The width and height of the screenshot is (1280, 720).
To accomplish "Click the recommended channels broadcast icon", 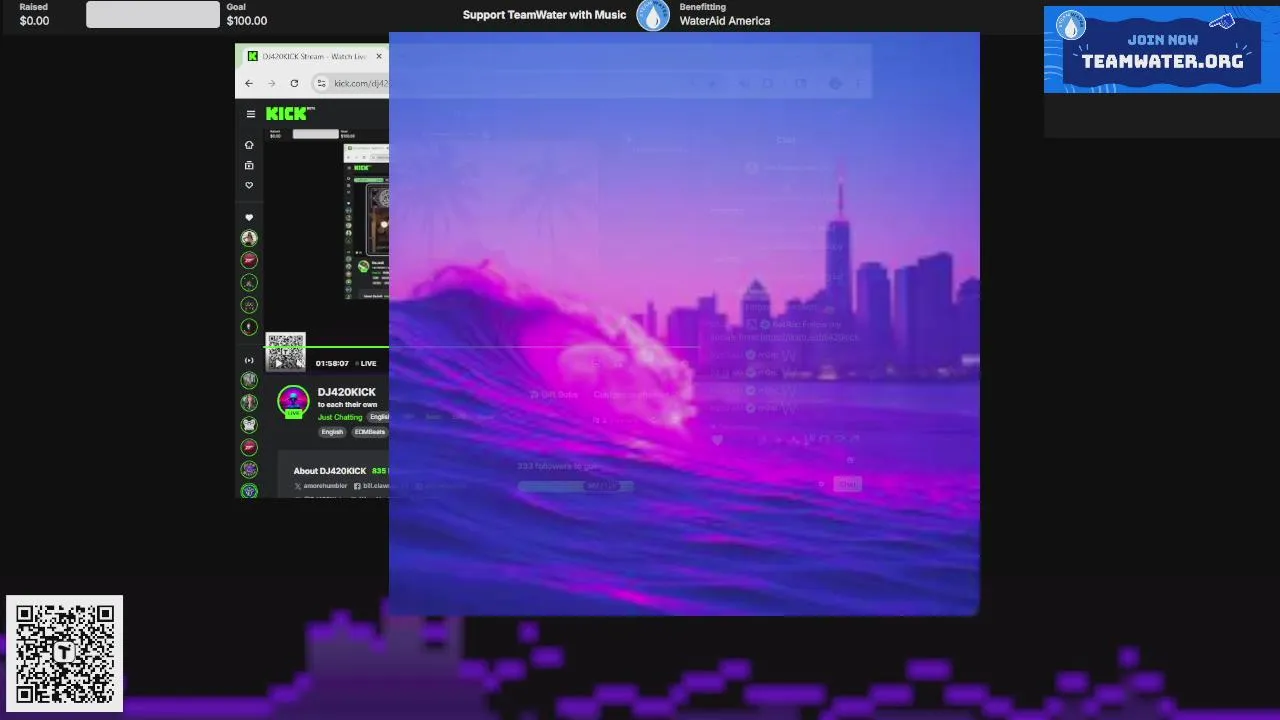I will pos(249,360).
